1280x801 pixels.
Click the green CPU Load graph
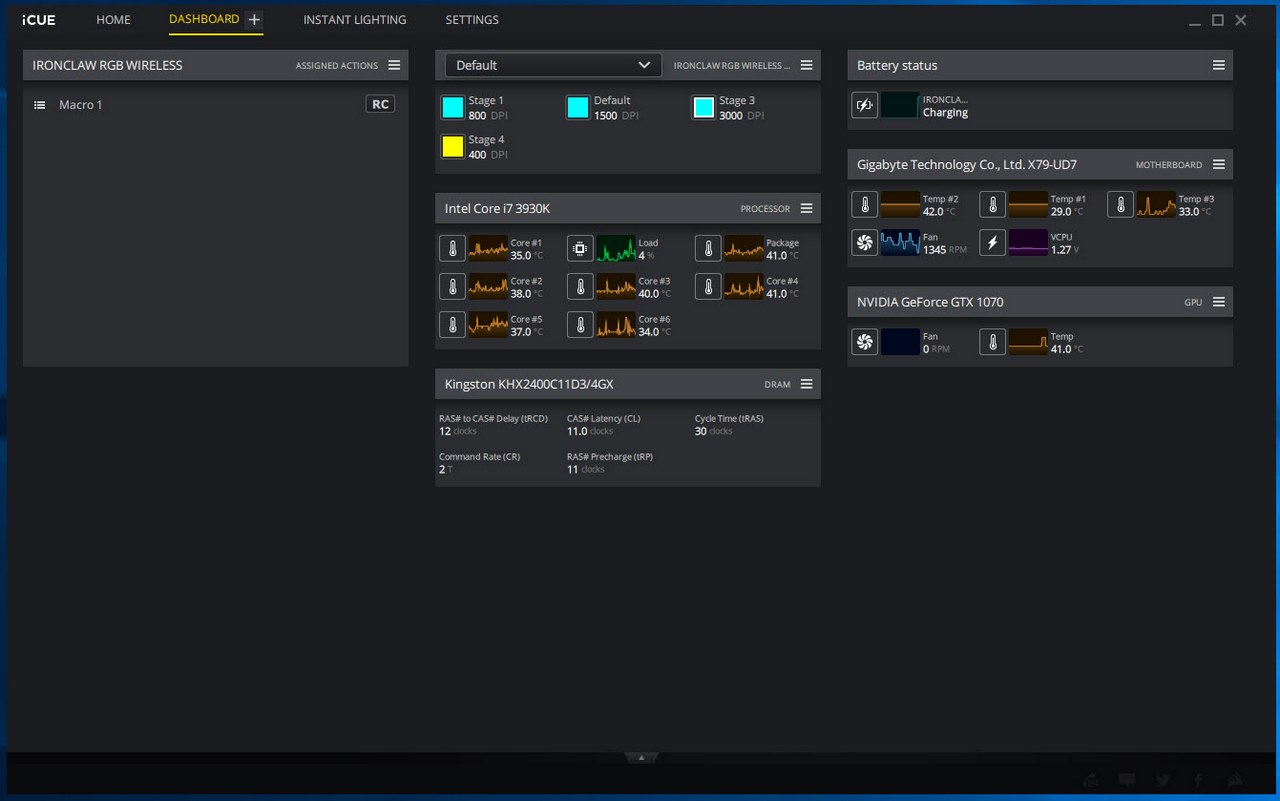(x=616, y=248)
